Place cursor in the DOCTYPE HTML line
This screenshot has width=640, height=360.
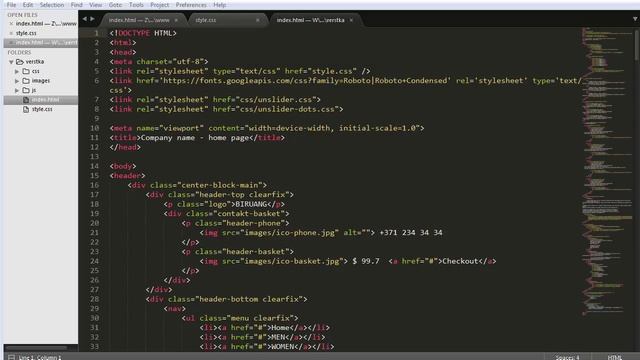143,33
